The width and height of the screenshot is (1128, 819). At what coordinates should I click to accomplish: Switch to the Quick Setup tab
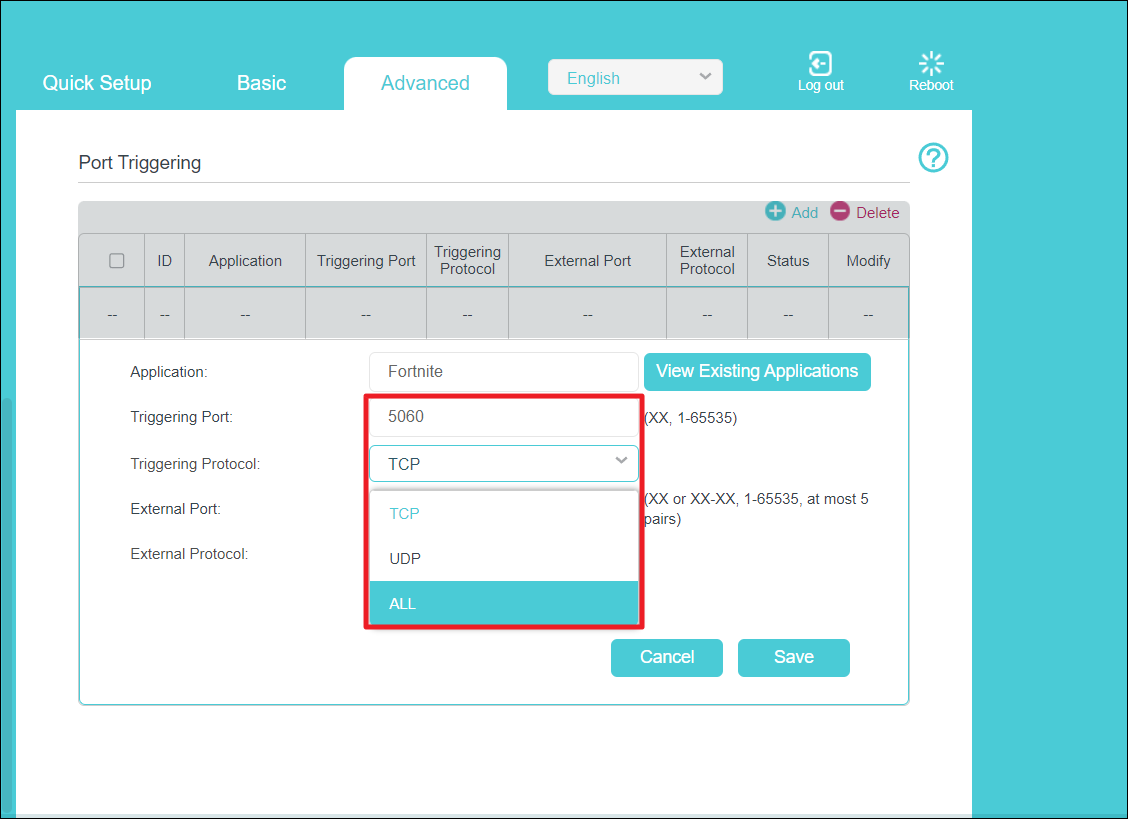(x=97, y=83)
